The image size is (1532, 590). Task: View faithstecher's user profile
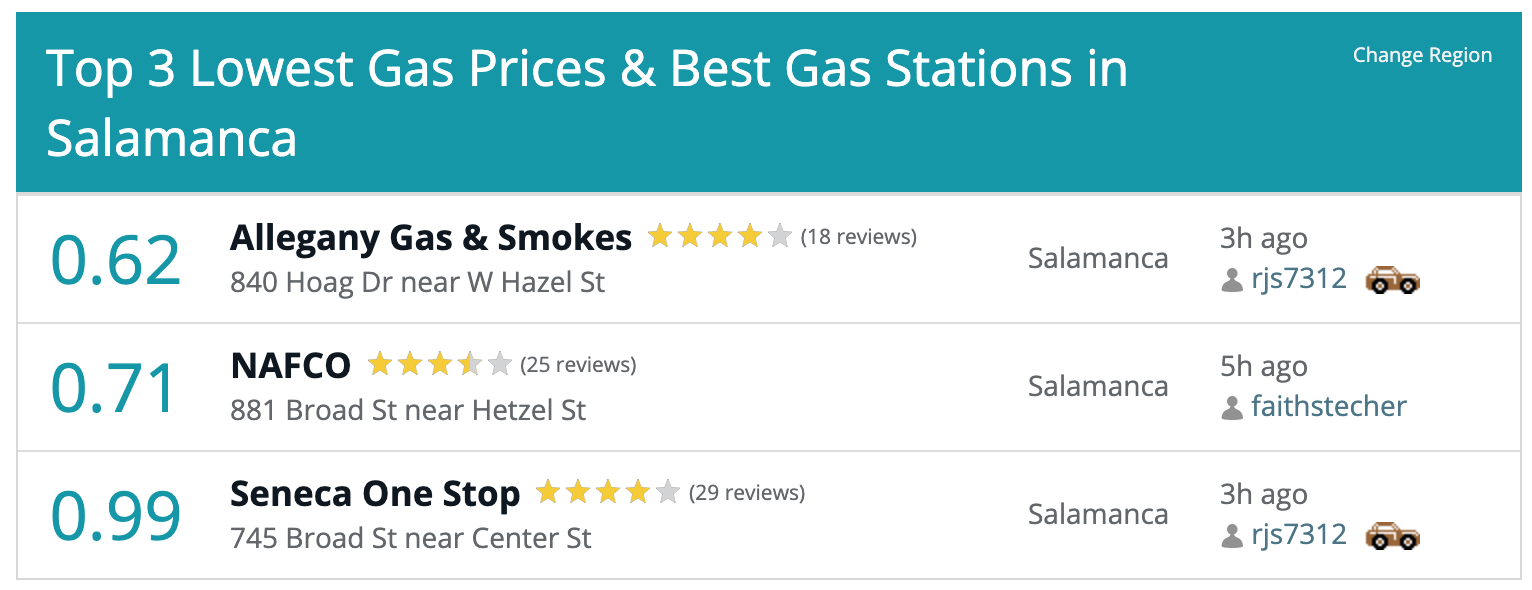coord(1328,407)
